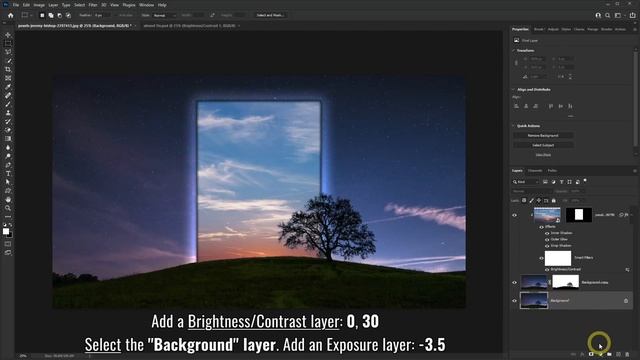Click the Intersect with Selection icon
The width and height of the screenshot is (640, 360).
click(68, 15)
